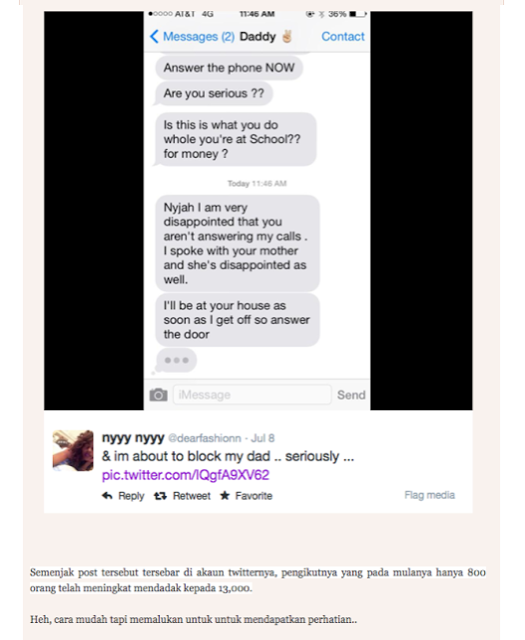This screenshot has height=640, width=525.
Task: Click Flag media link
Action: tap(429, 495)
